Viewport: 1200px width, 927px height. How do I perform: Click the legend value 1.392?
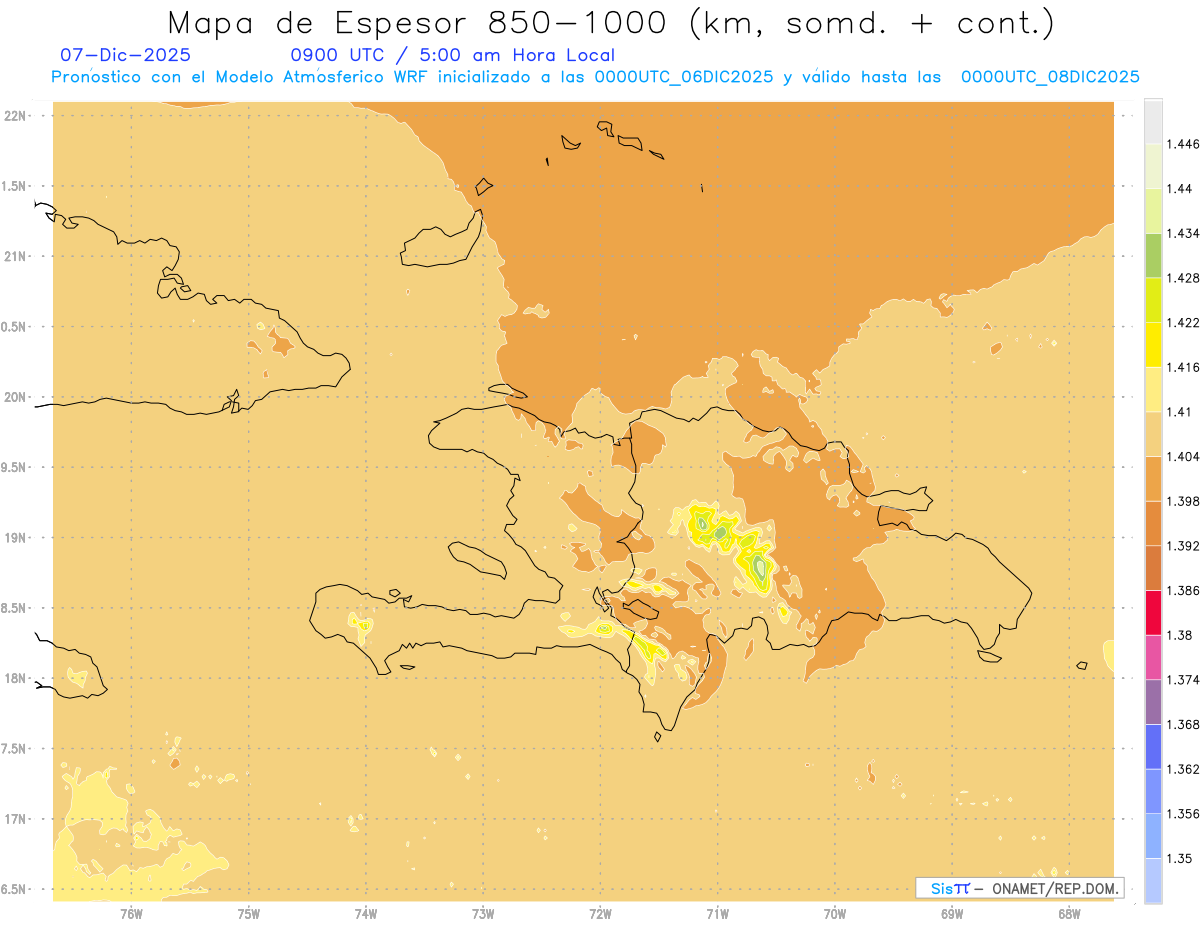pyautogui.click(x=1185, y=546)
